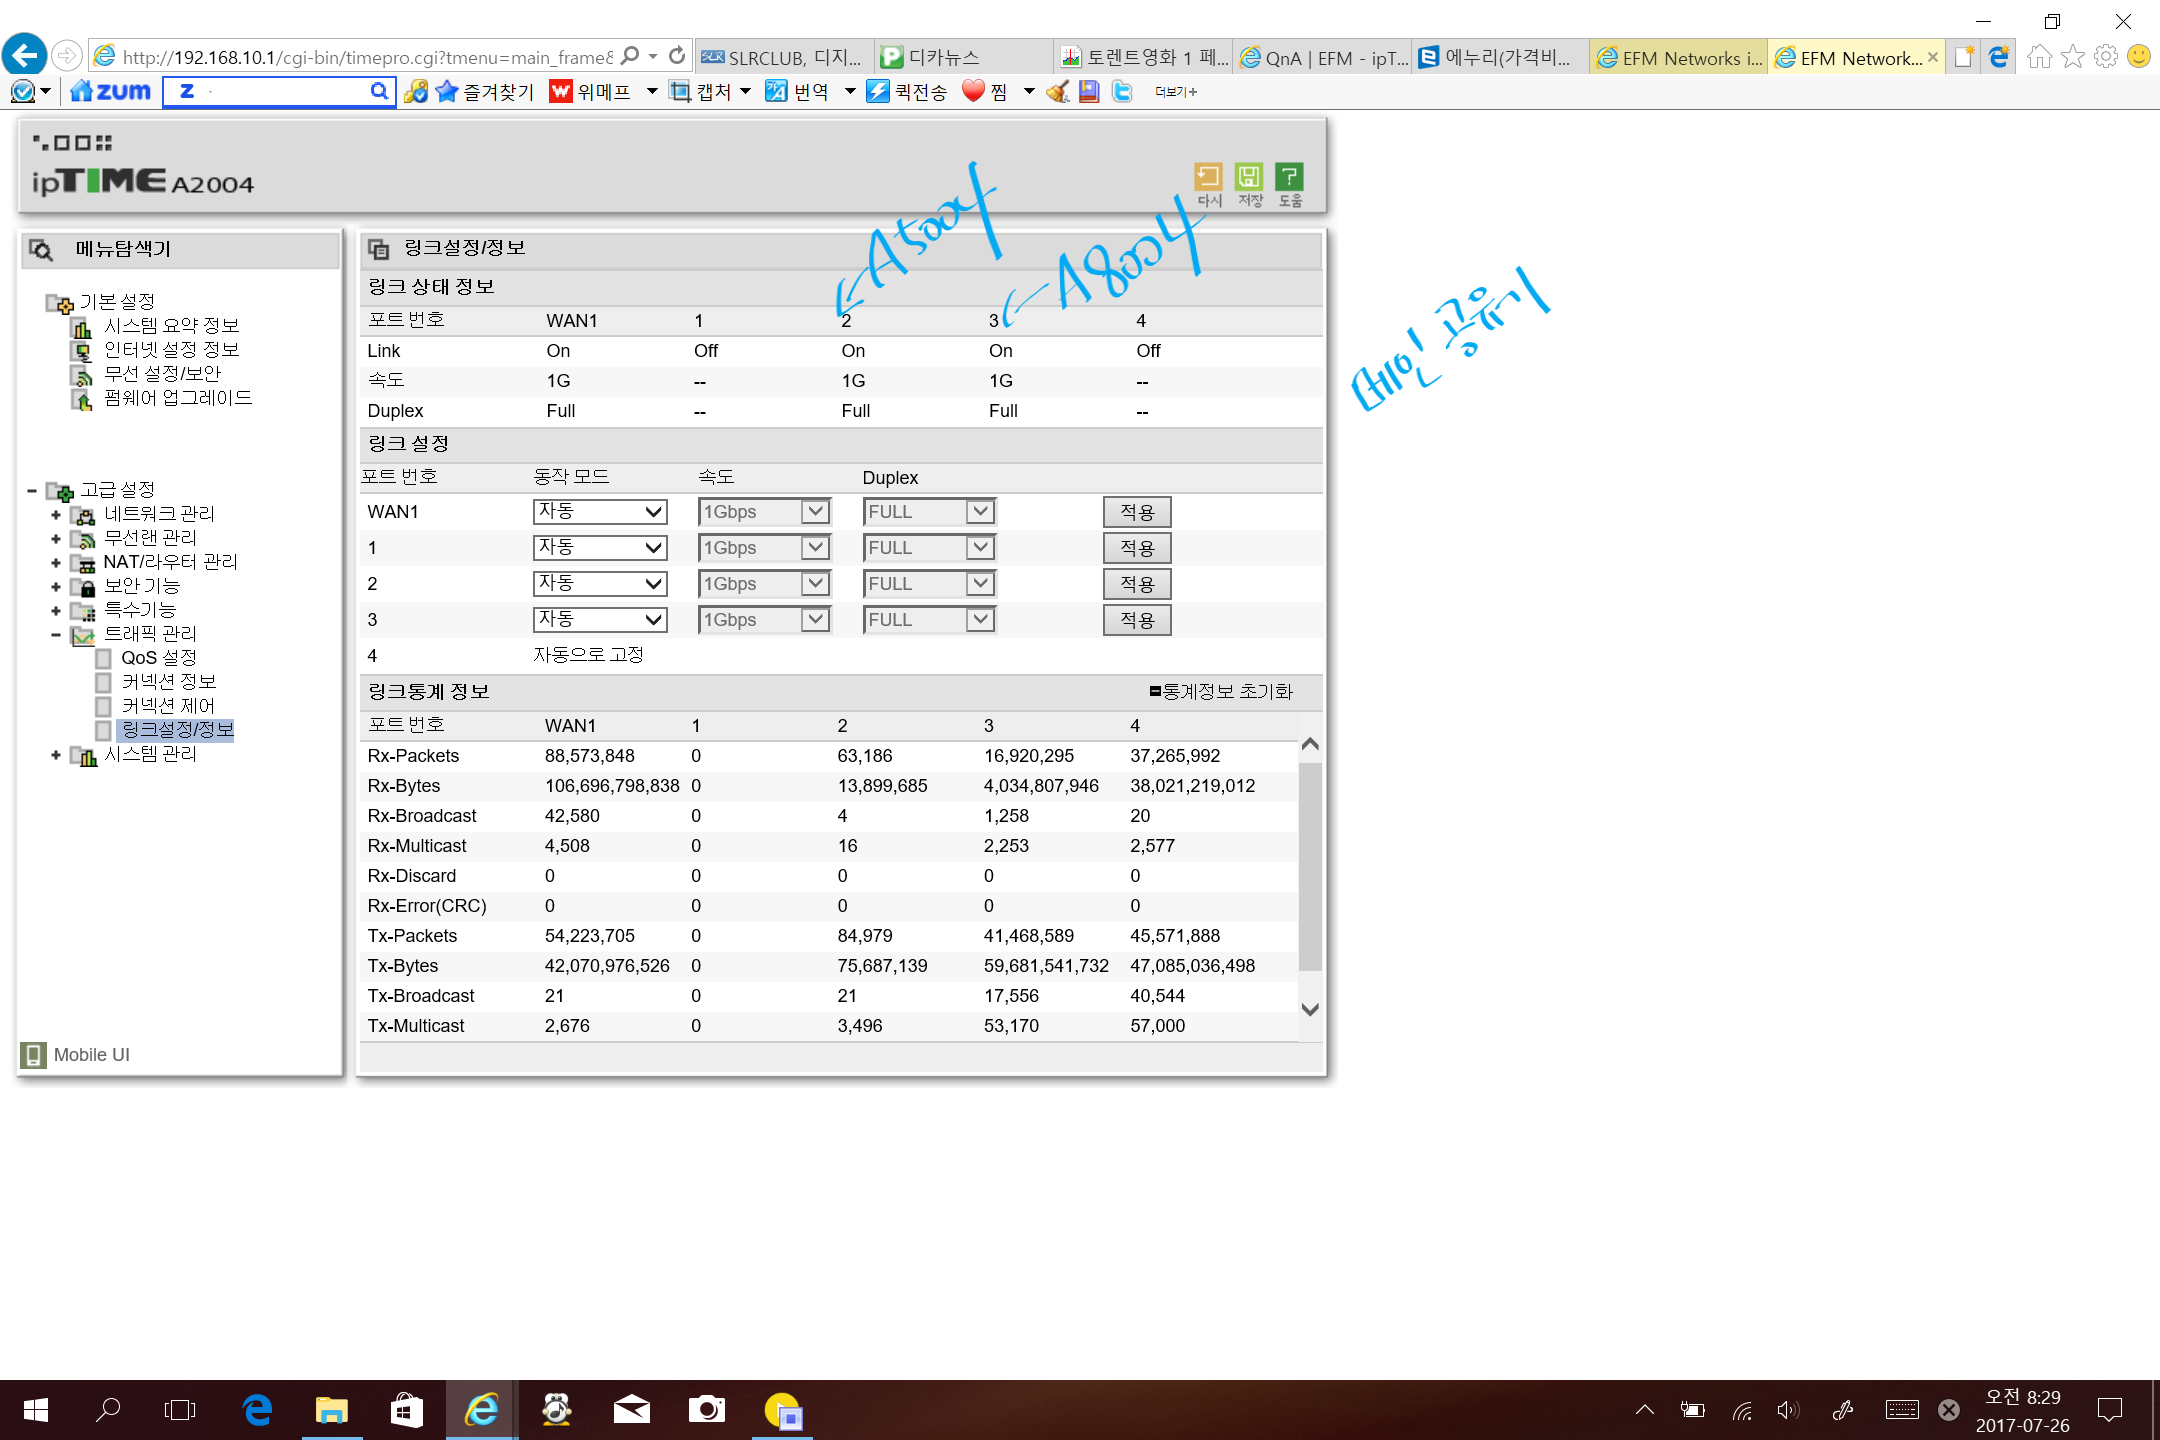Open 커넥션 제어 in the menu tree
Viewport: 2160px width, 1440px height.
pyautogui.click(x=168, y=706)
